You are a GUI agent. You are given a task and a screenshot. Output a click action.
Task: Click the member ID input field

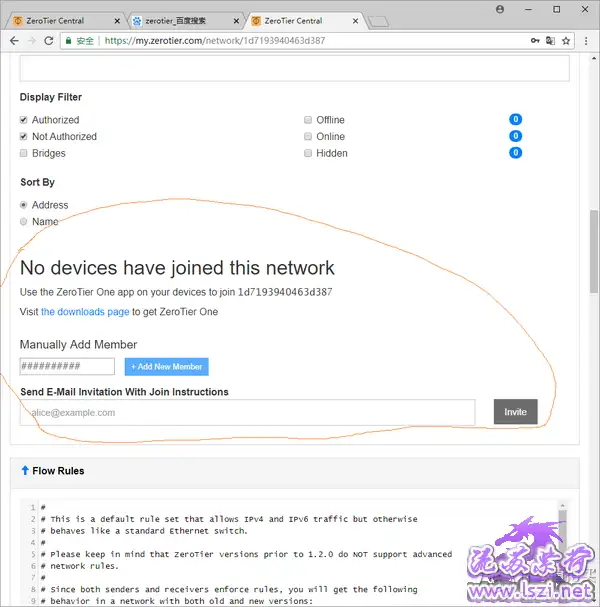67,366
